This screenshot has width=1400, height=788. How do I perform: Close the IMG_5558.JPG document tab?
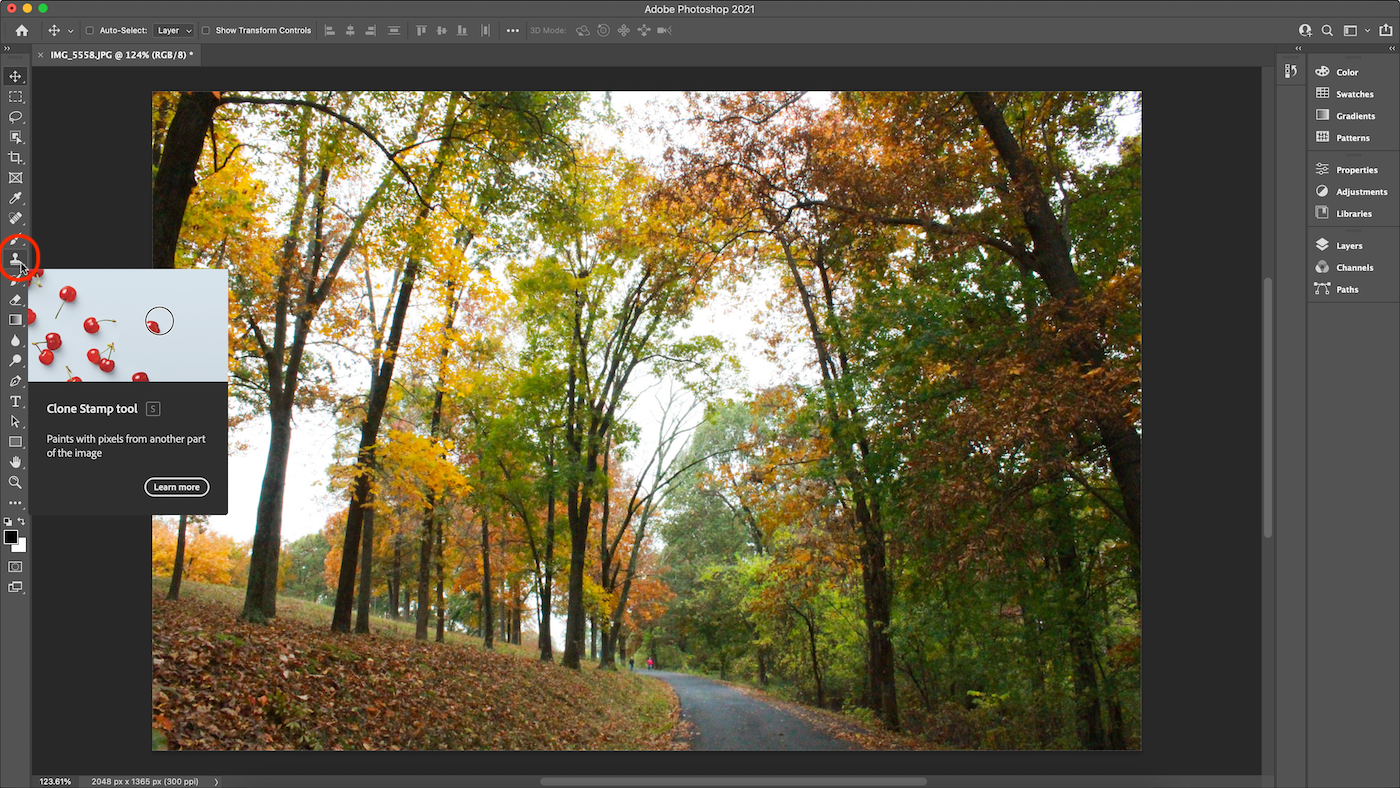point(40,54)
